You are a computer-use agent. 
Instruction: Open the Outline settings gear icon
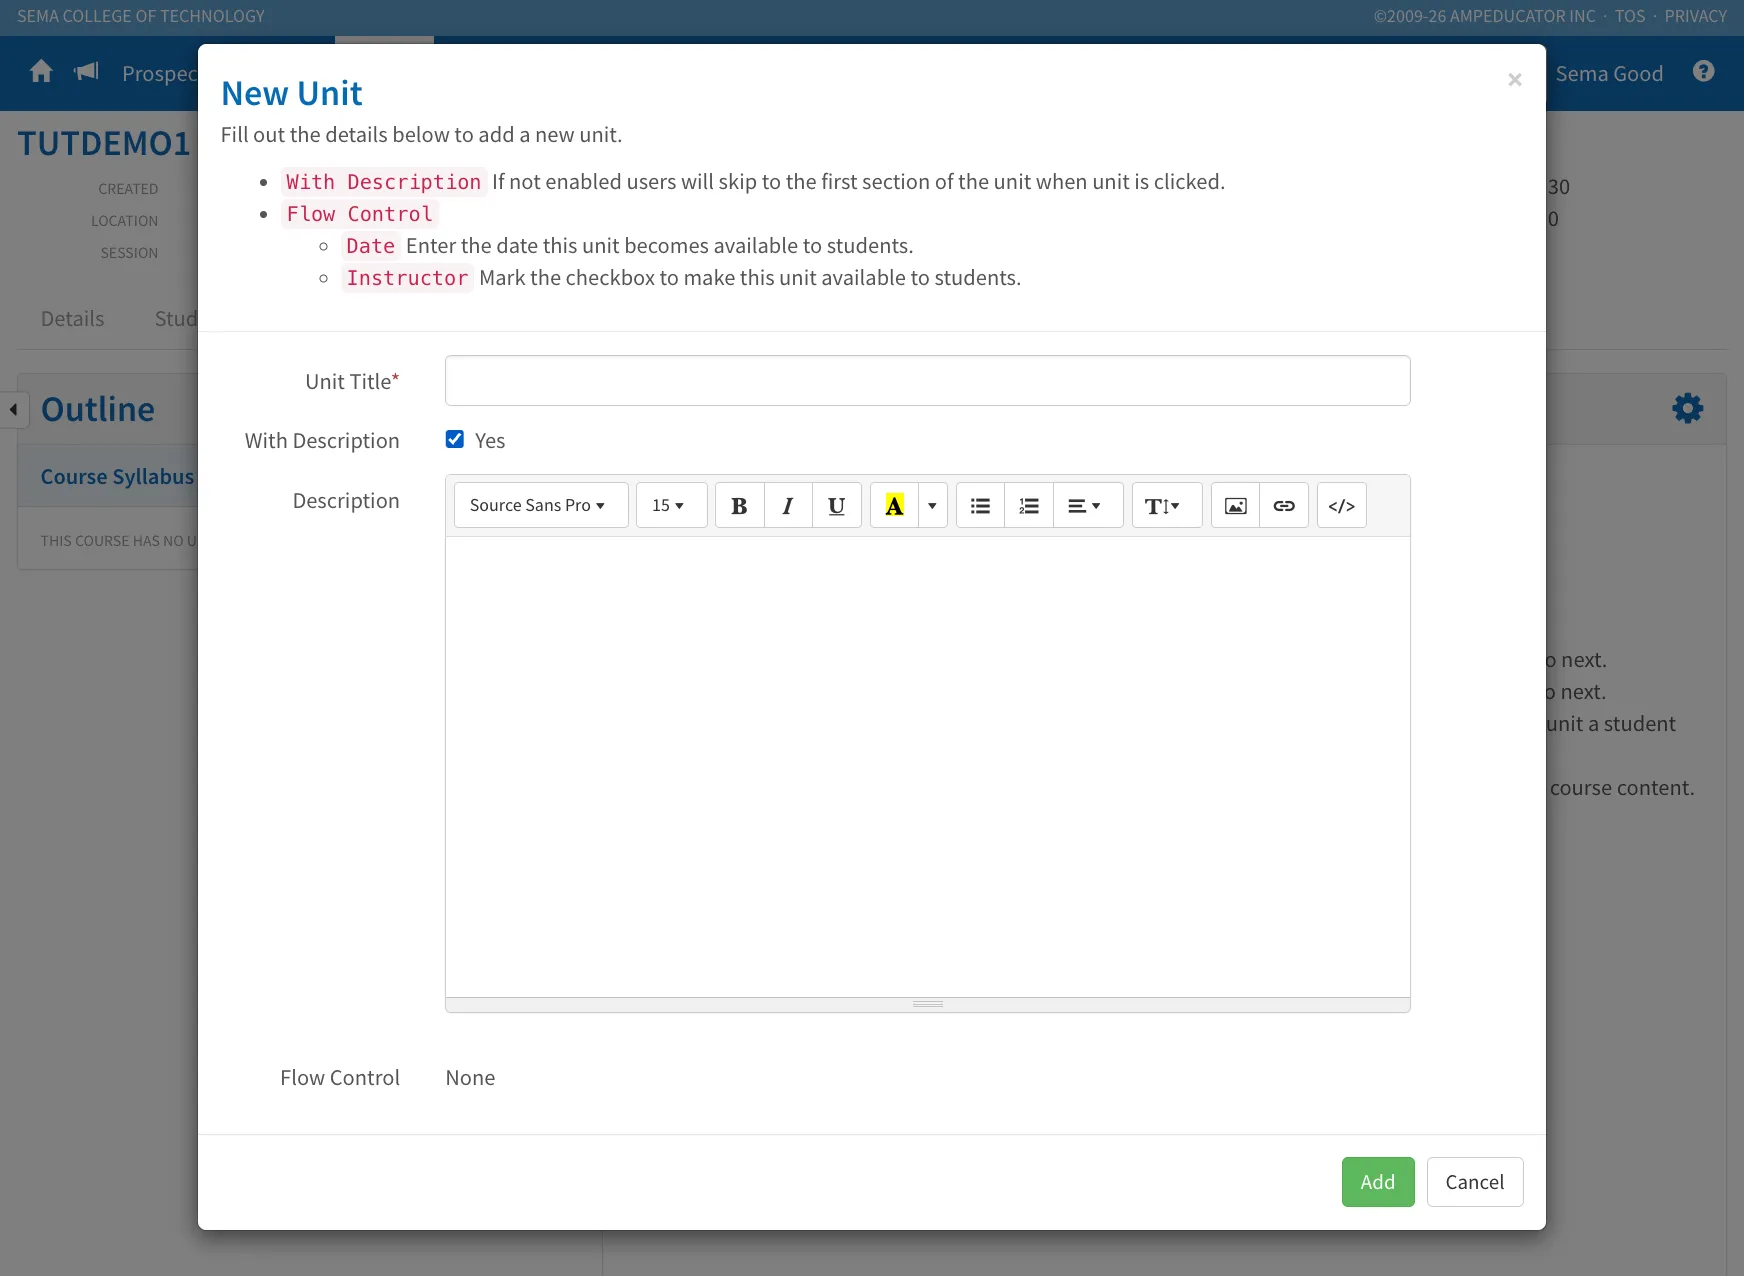click(x=1688, y=408)
